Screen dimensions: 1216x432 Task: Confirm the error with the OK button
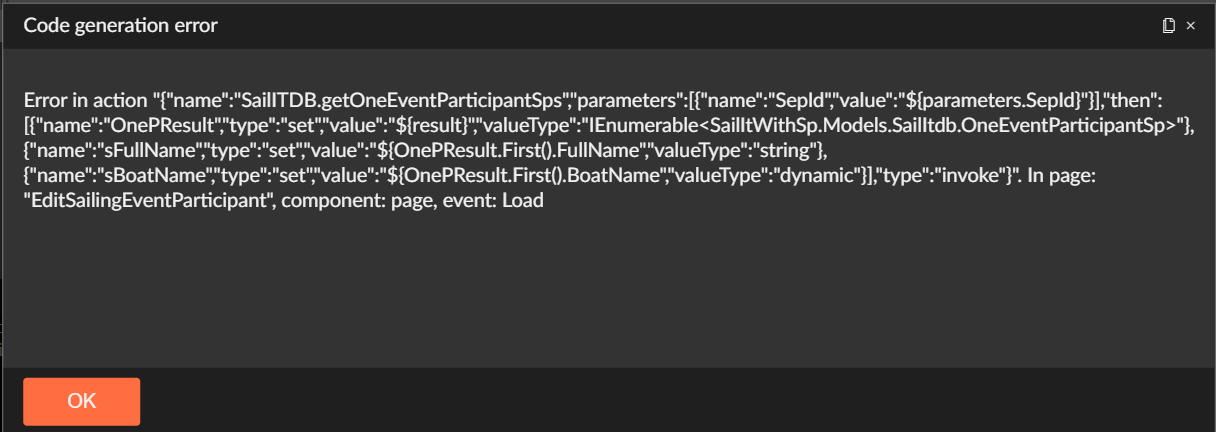[x=82, y=401]
